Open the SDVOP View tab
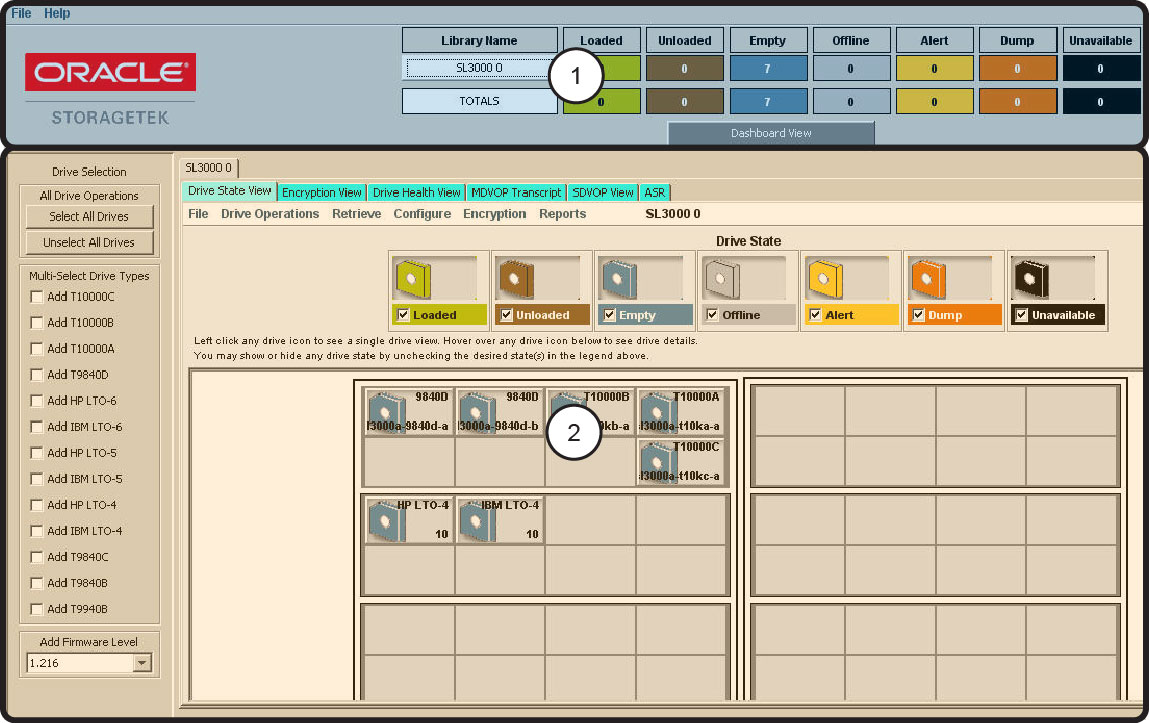This screenshot has height=723, width=1149. 602,193
